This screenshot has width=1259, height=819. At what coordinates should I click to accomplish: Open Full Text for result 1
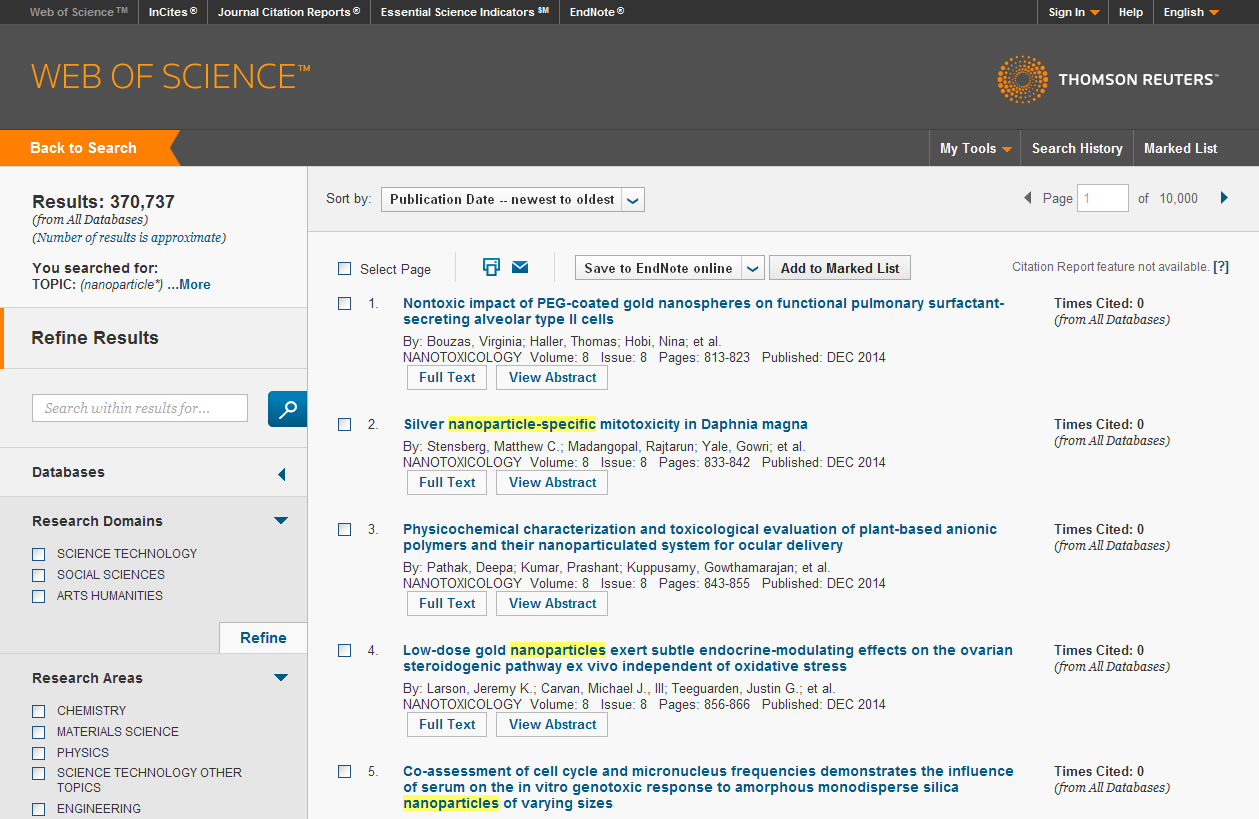447,378
